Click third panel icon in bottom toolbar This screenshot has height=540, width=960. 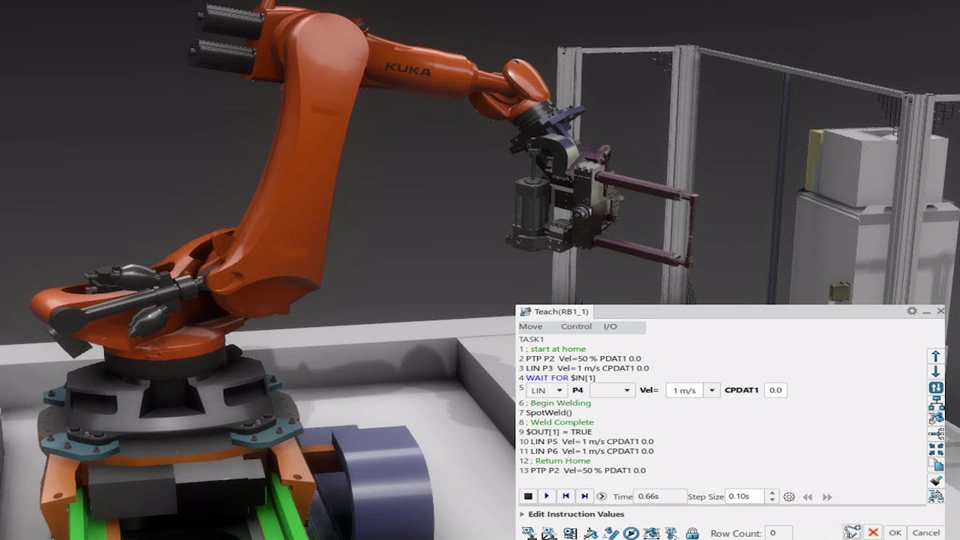570,533
